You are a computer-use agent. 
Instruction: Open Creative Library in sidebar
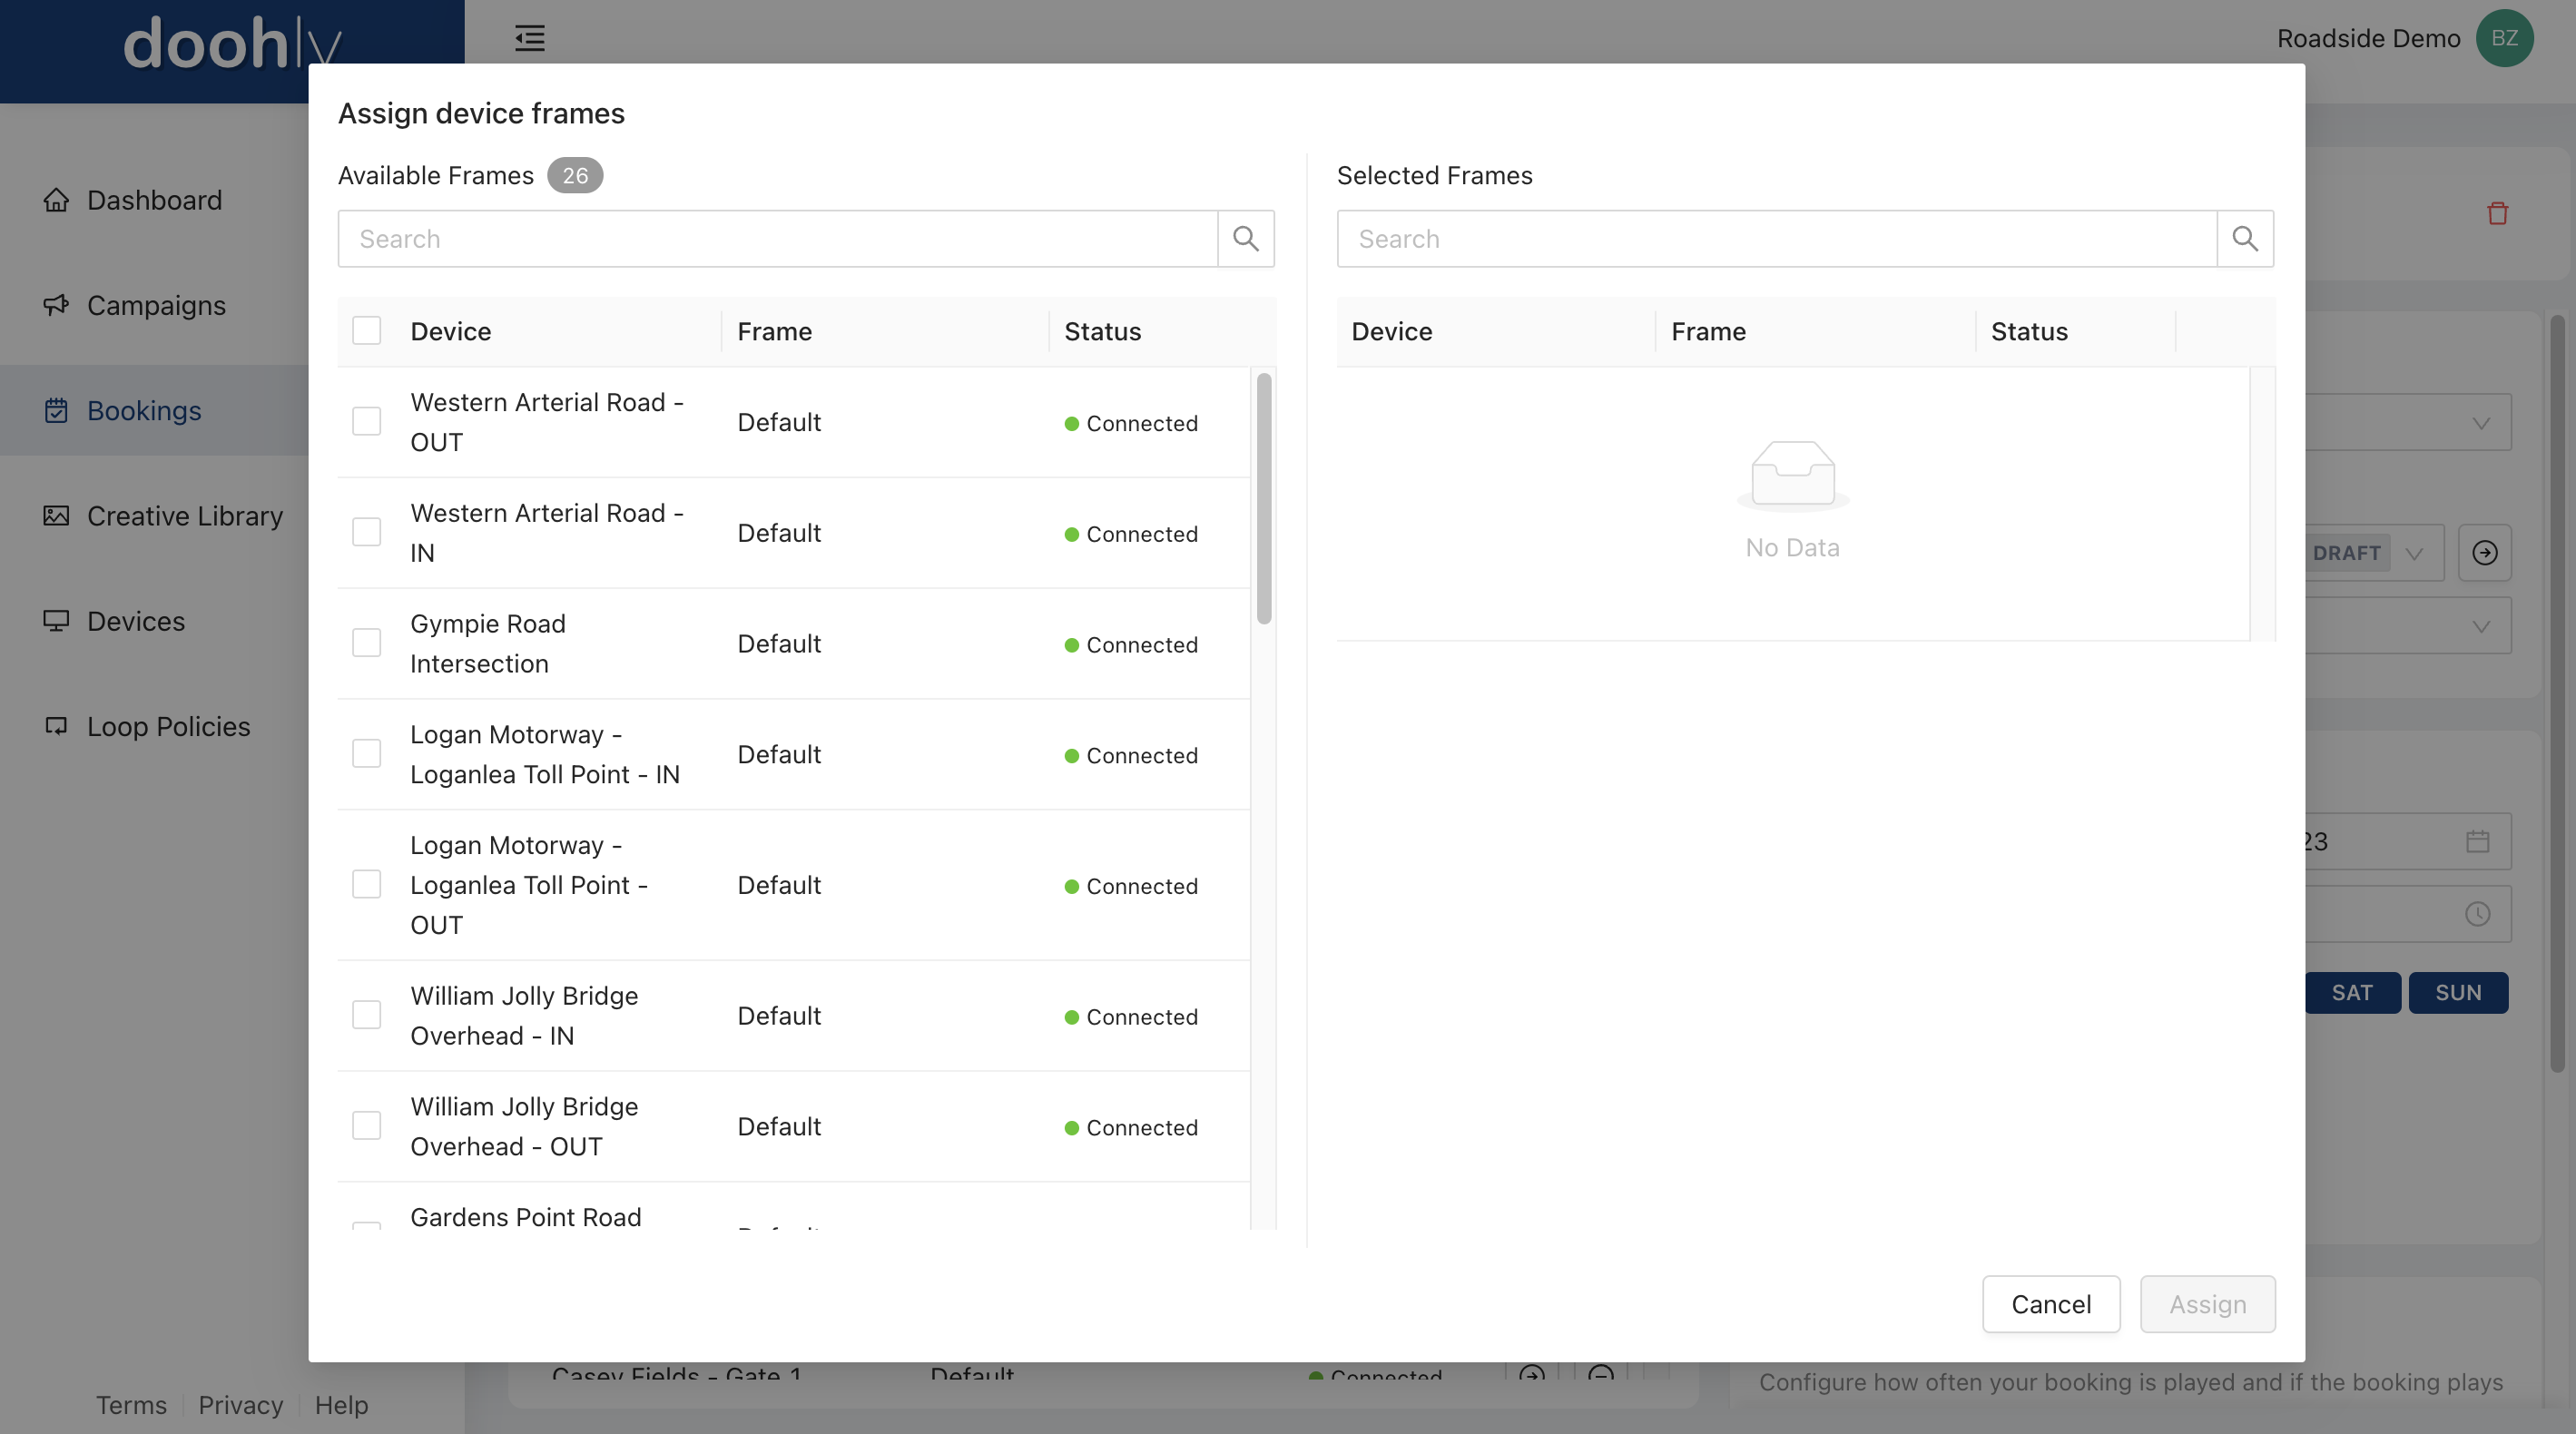point(184,516)
